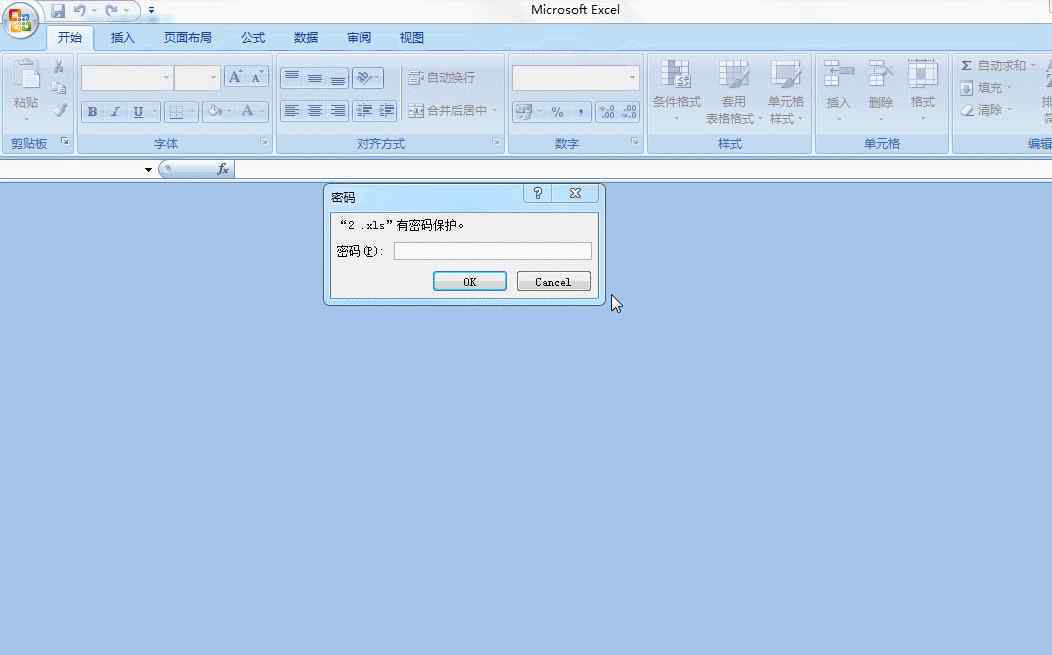Click the Bottom Align icon

pos(337,78)
